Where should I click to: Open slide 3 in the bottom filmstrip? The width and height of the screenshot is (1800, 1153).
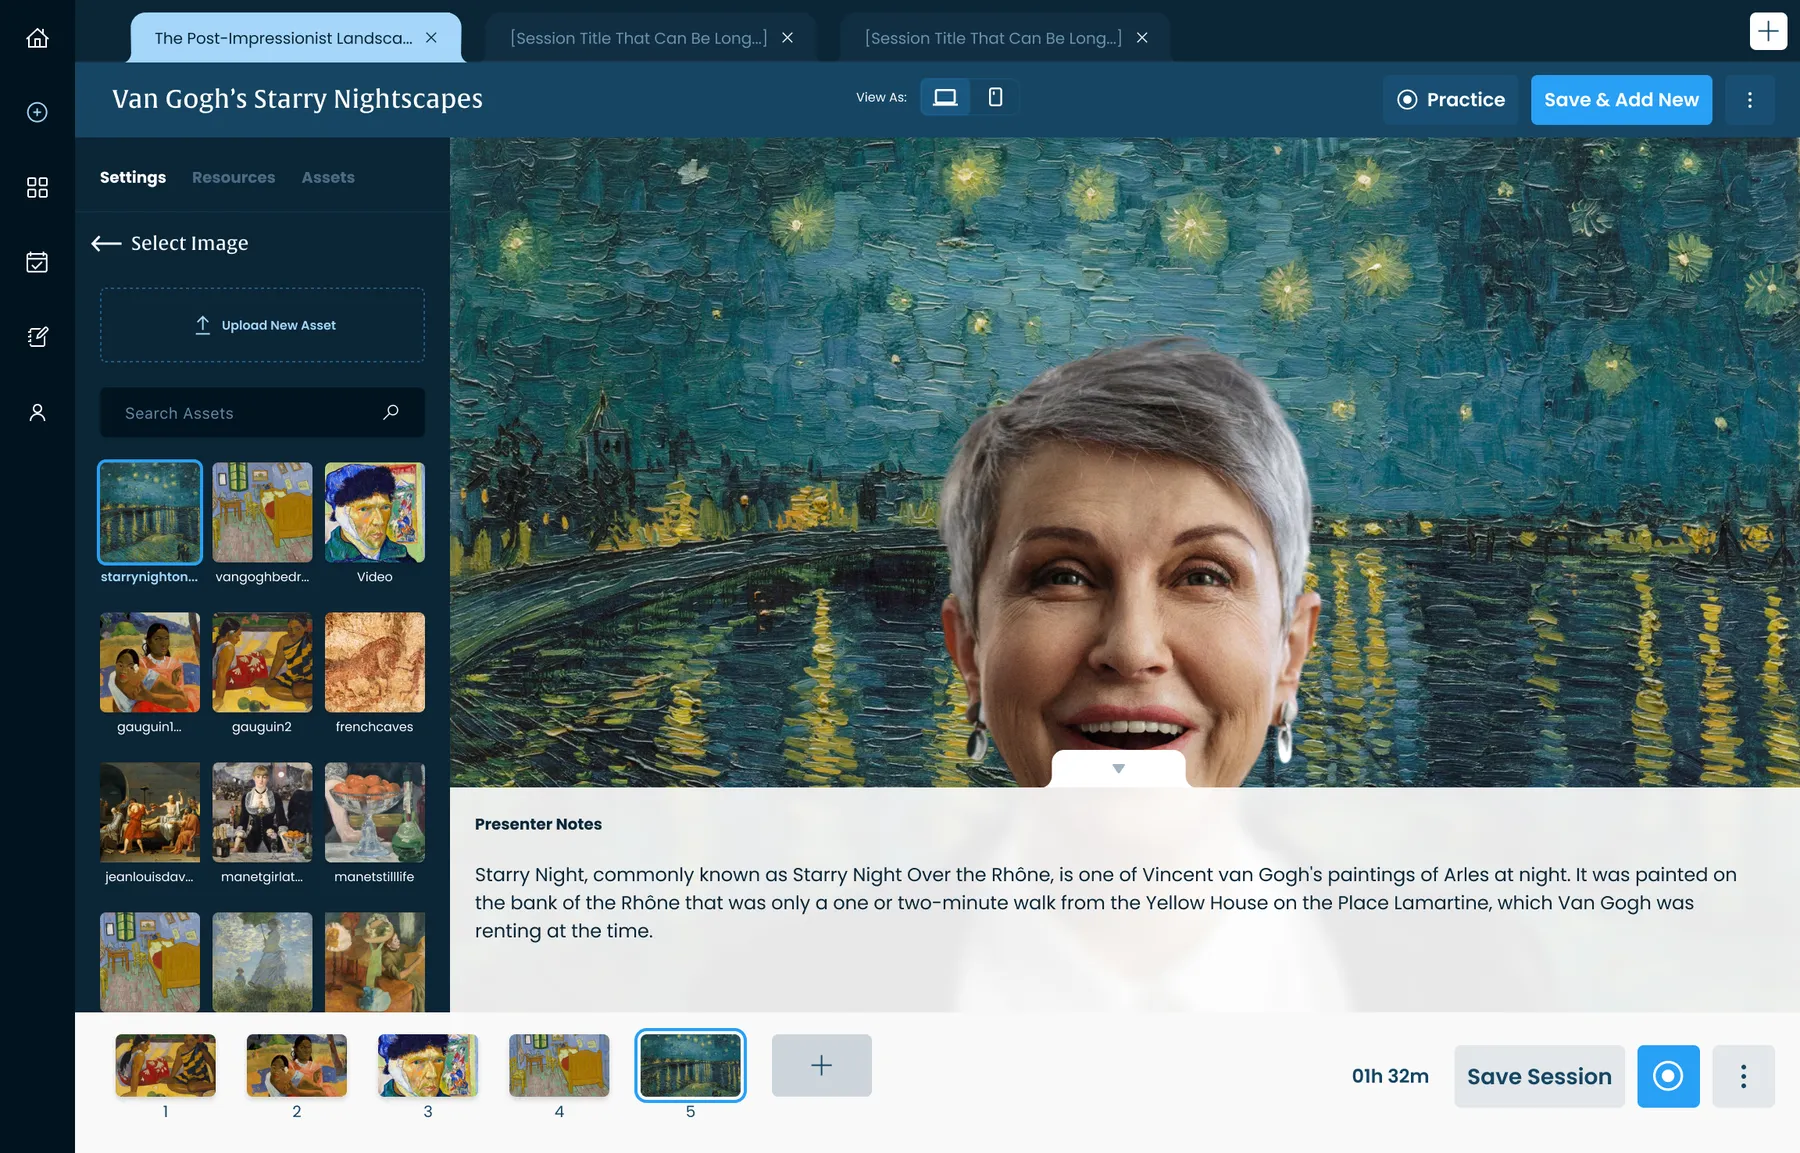click(428, 1065)
